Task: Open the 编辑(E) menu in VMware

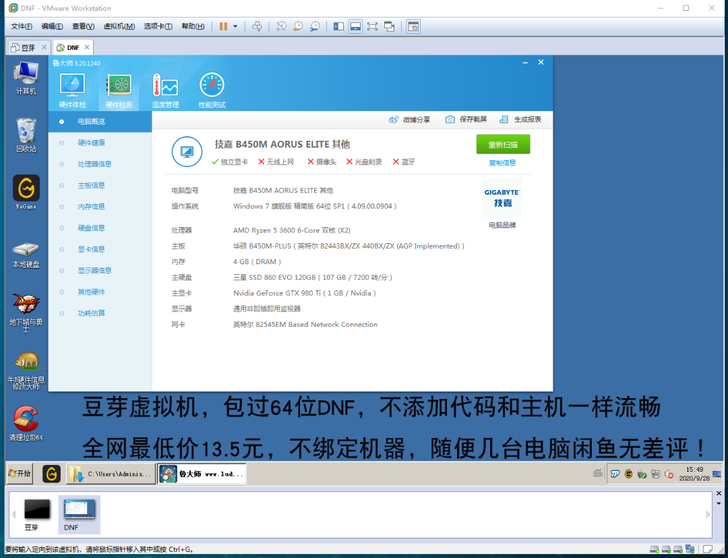Action: coord(52,26)
